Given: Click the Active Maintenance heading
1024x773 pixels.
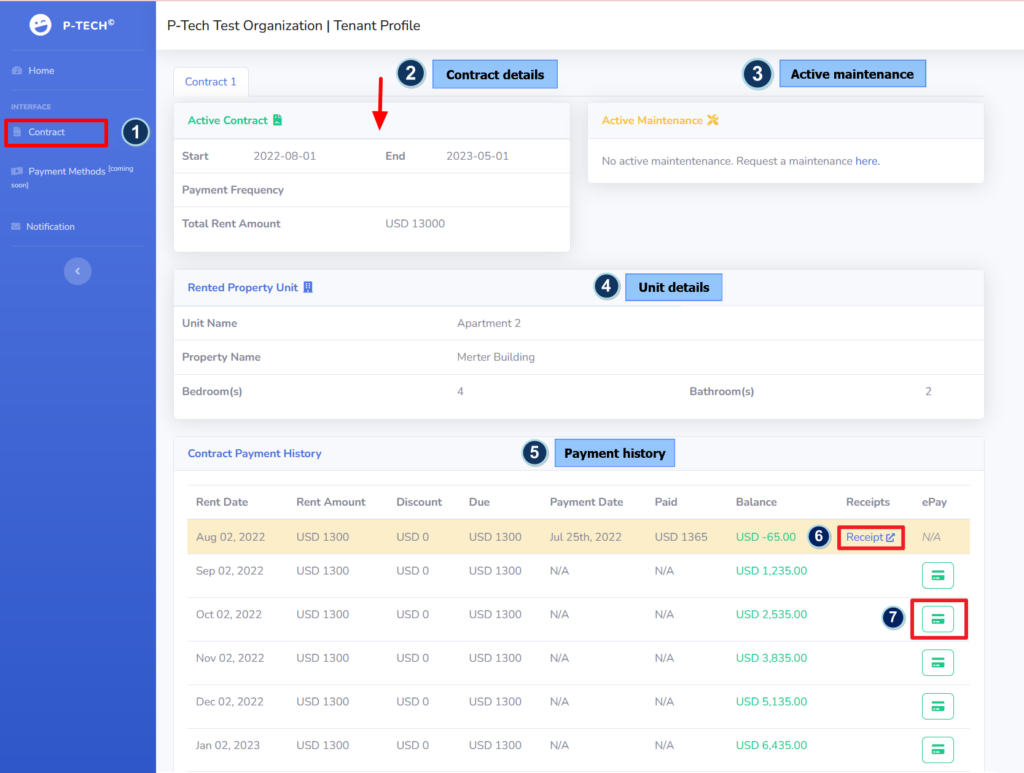Looking at the screenshot, I should pos(652,120).
